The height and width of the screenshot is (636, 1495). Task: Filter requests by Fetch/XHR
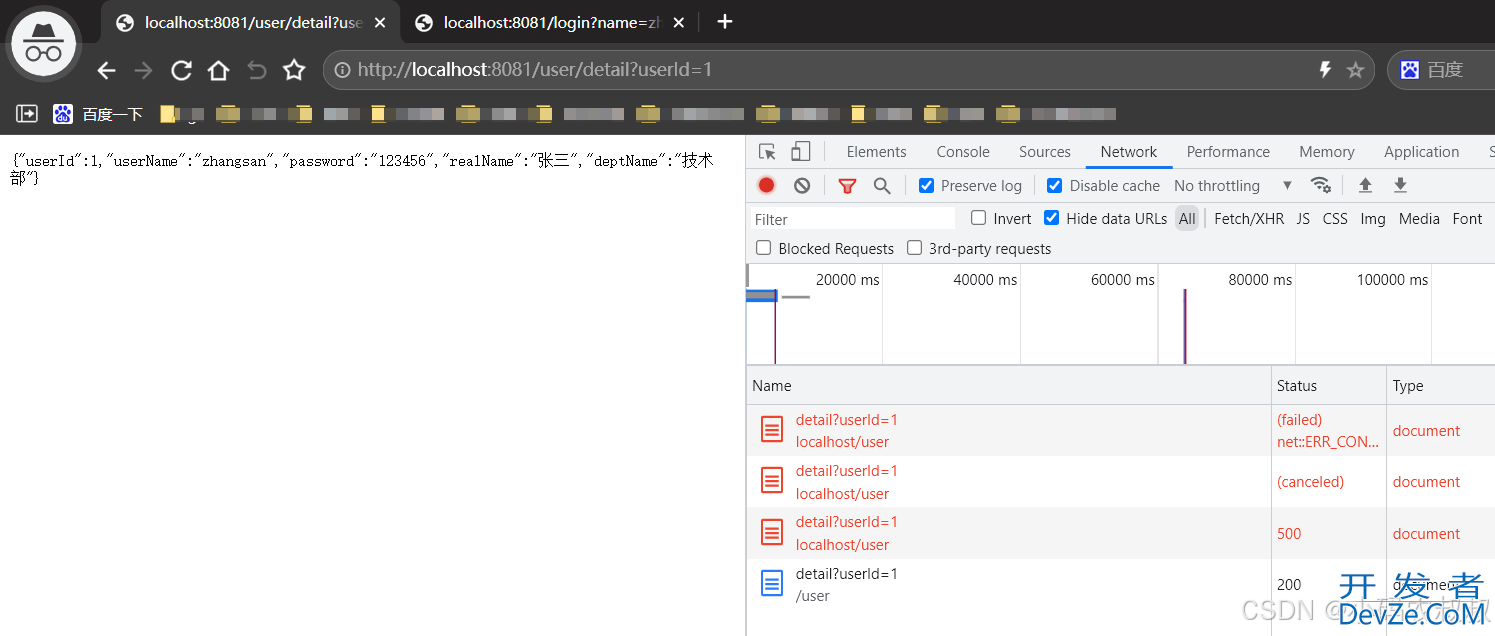pos(1249,218)
